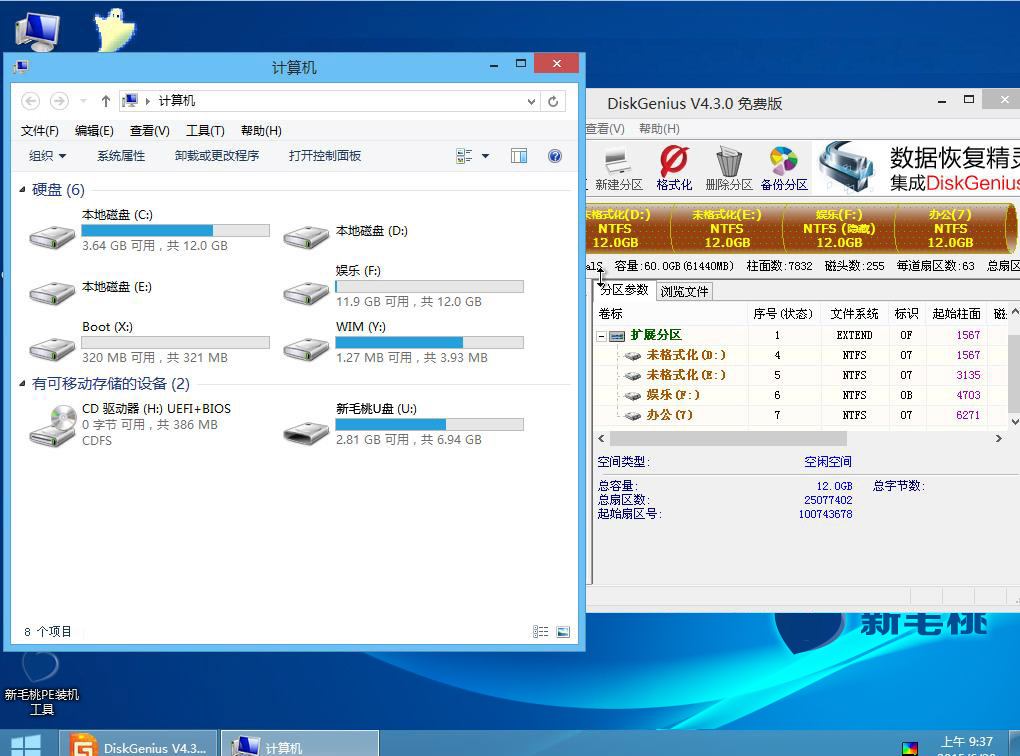Switch to large icons view in status bar
1020x756 pixels.
pyautogui.click(x=563, y=632)
